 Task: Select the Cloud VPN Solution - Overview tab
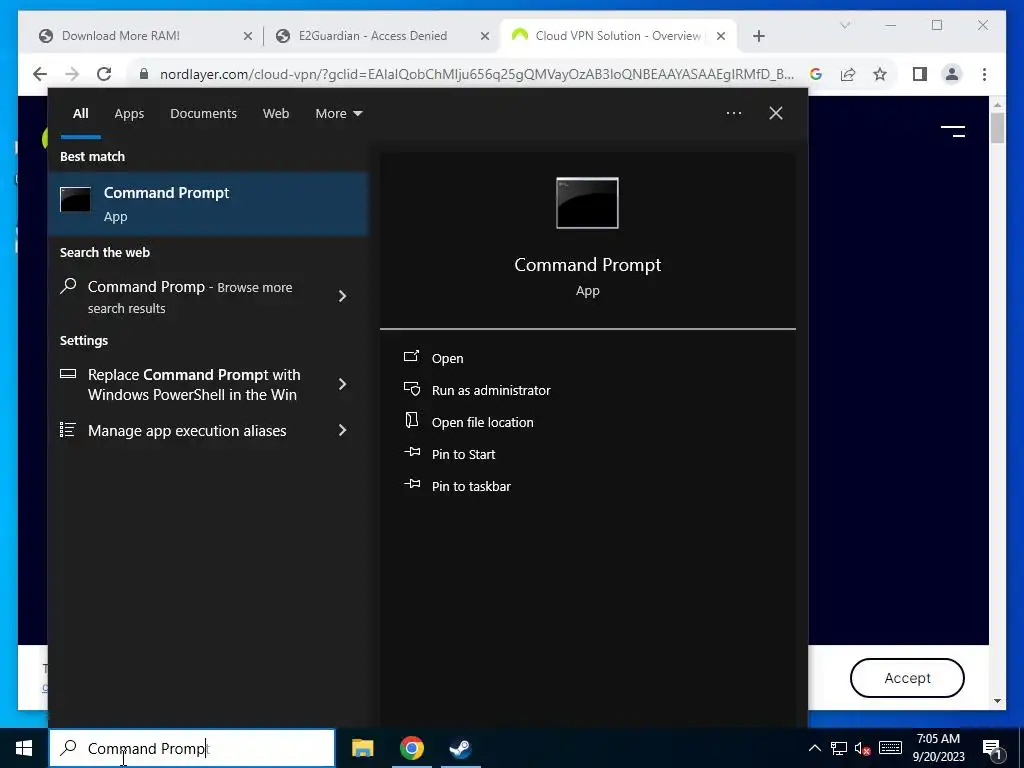click(x=617, y=36)
